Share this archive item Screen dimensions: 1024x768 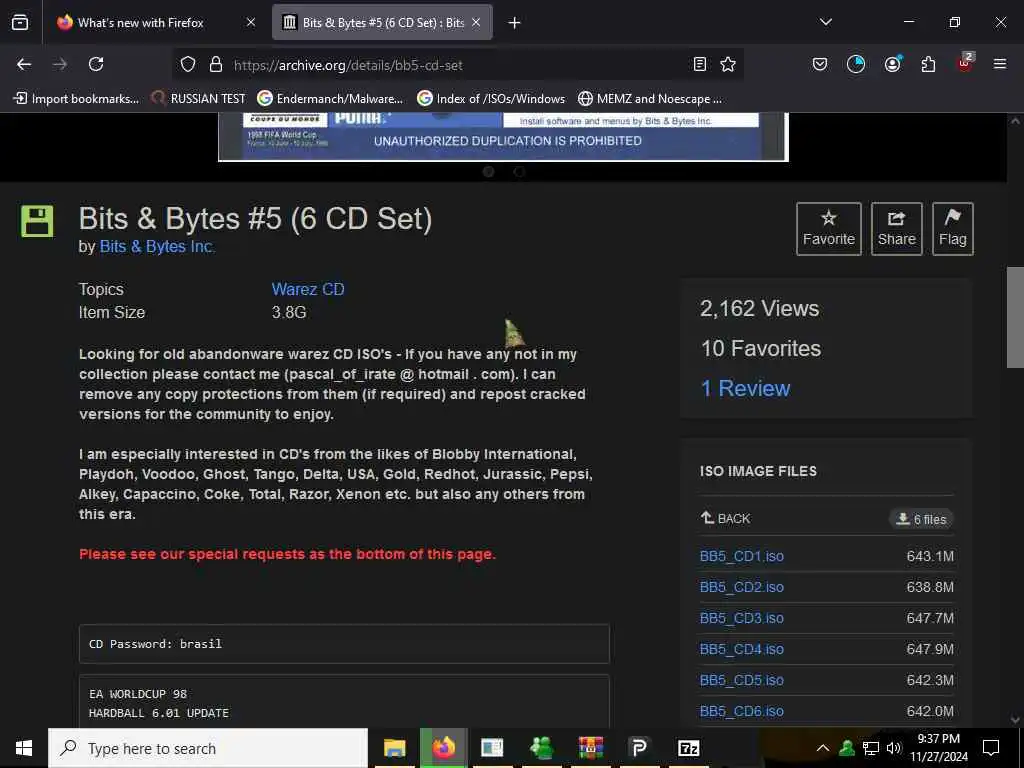(x=897, y=229)
